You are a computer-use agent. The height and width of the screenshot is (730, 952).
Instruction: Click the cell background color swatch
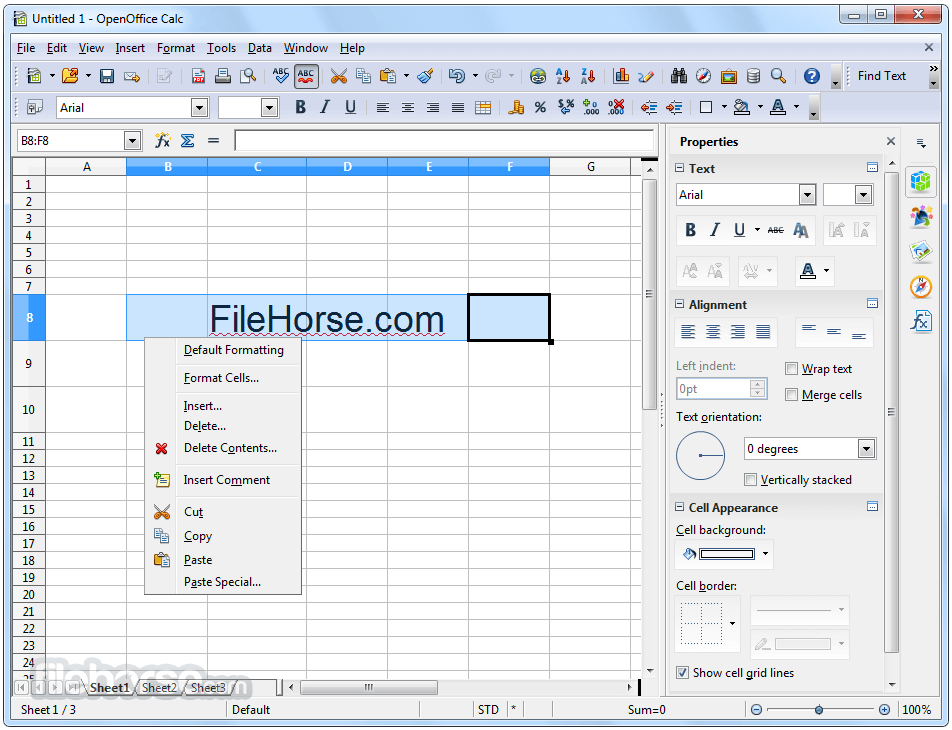click(x=726, y=553)
